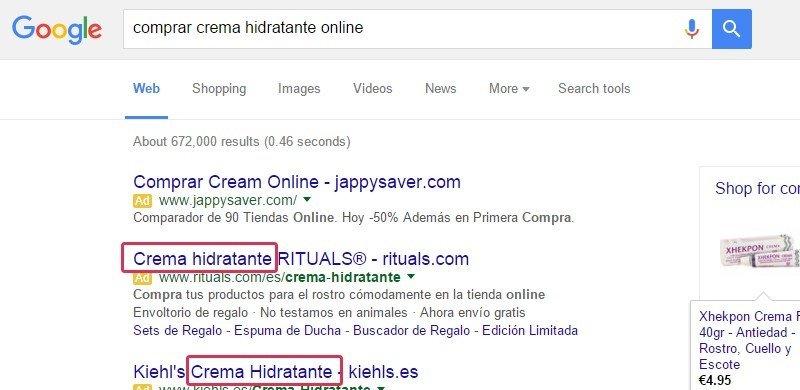Open Search tools options

[x=594, y=89]
